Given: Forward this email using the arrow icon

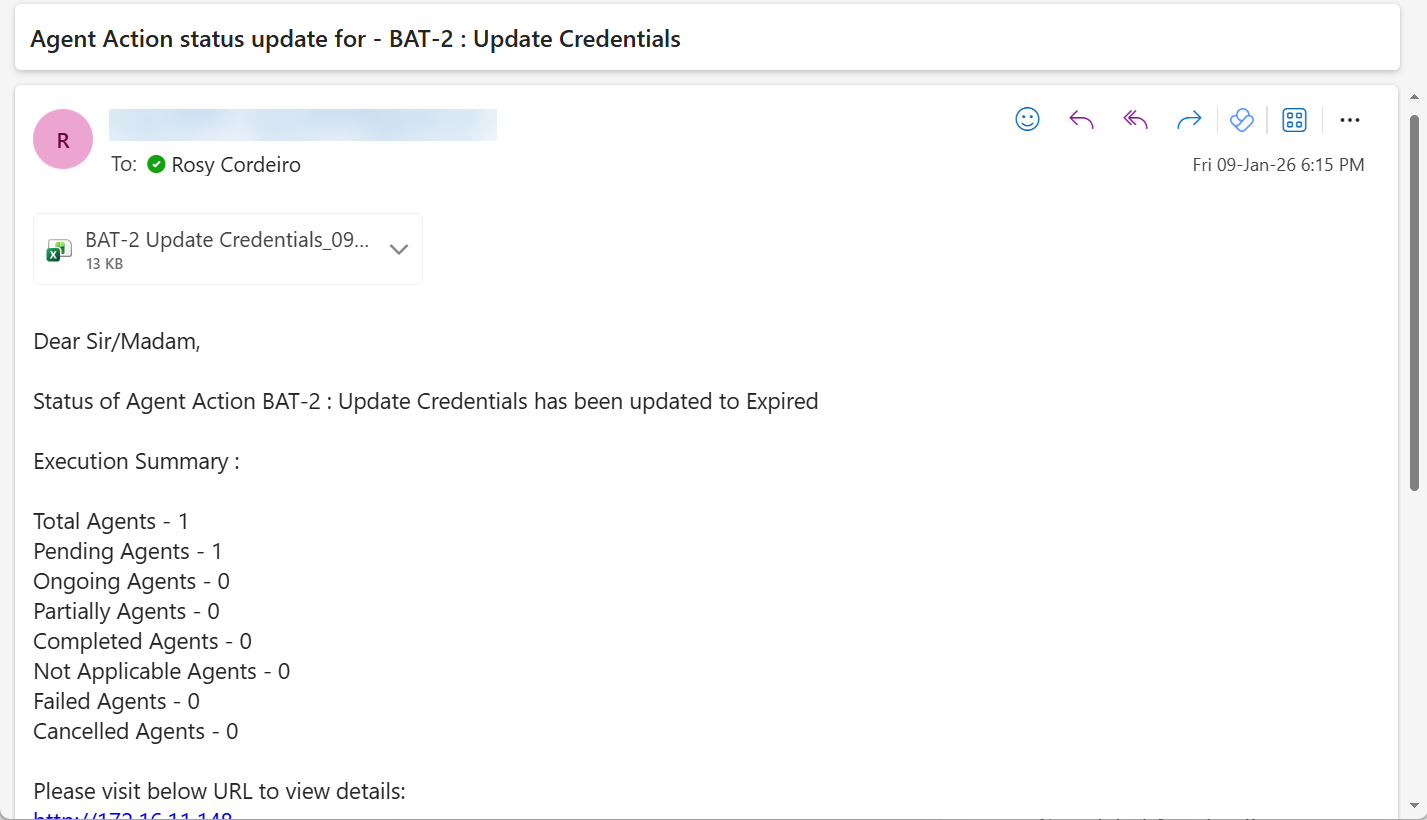Looking at the screenshot, I should pos(1189,120).
